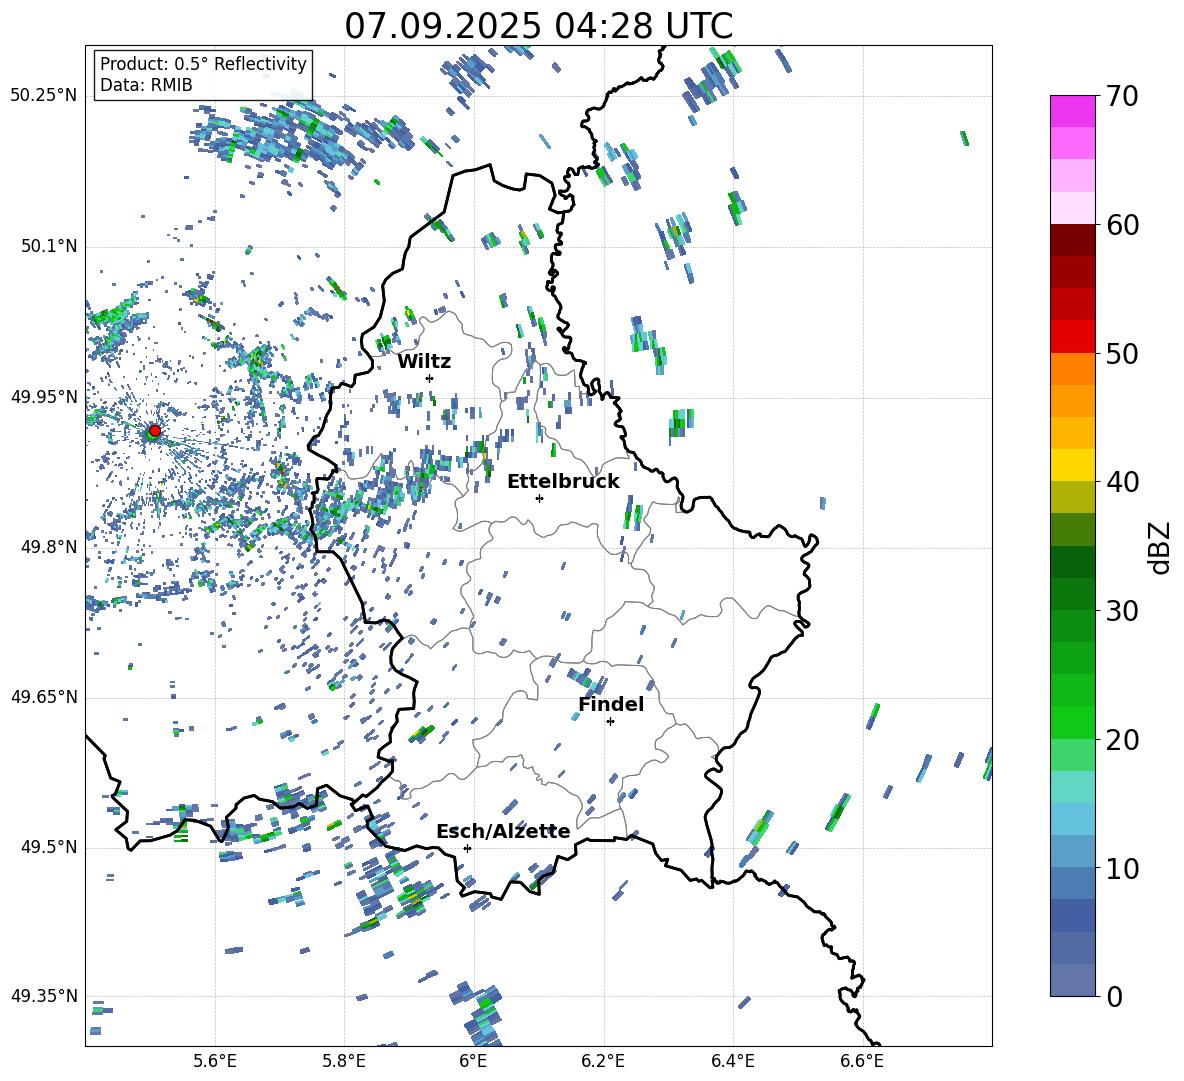The width and height of the screenshot is (1184, 1081).
Task: Click the colorbar tick label 50
Action: 1122,354
